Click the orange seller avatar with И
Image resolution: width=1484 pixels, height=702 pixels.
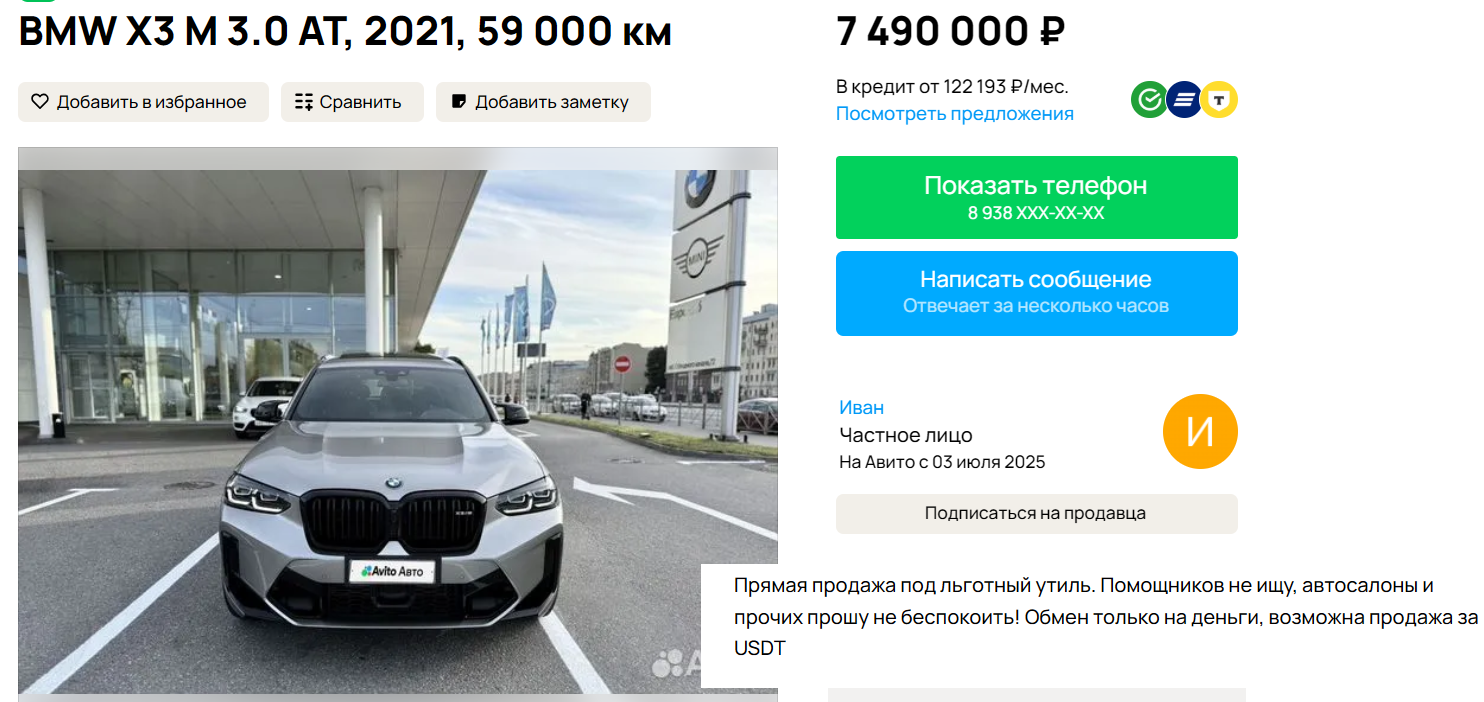point(1200,432)
